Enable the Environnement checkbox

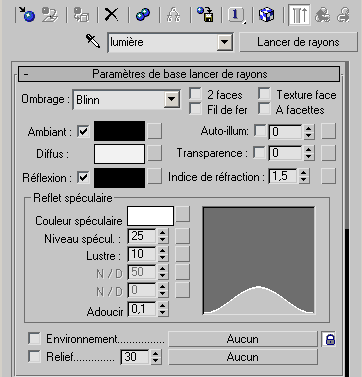click(34, 339)
